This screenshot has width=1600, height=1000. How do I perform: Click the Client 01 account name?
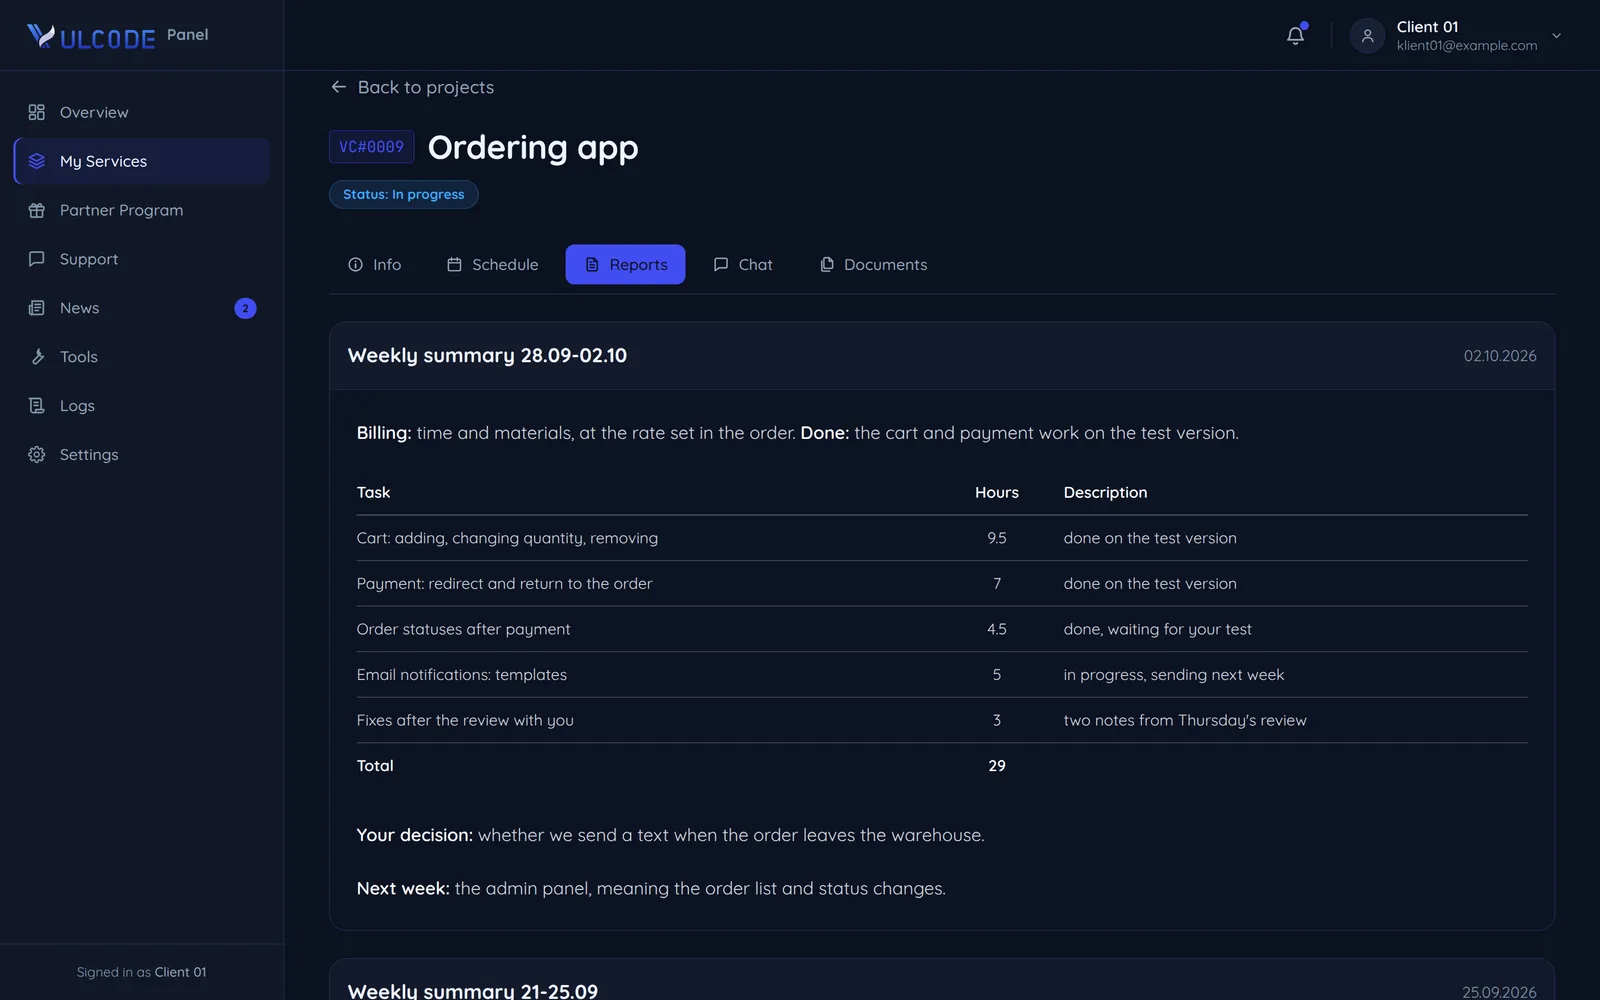pyautogui.click(x=1427, y=27)
